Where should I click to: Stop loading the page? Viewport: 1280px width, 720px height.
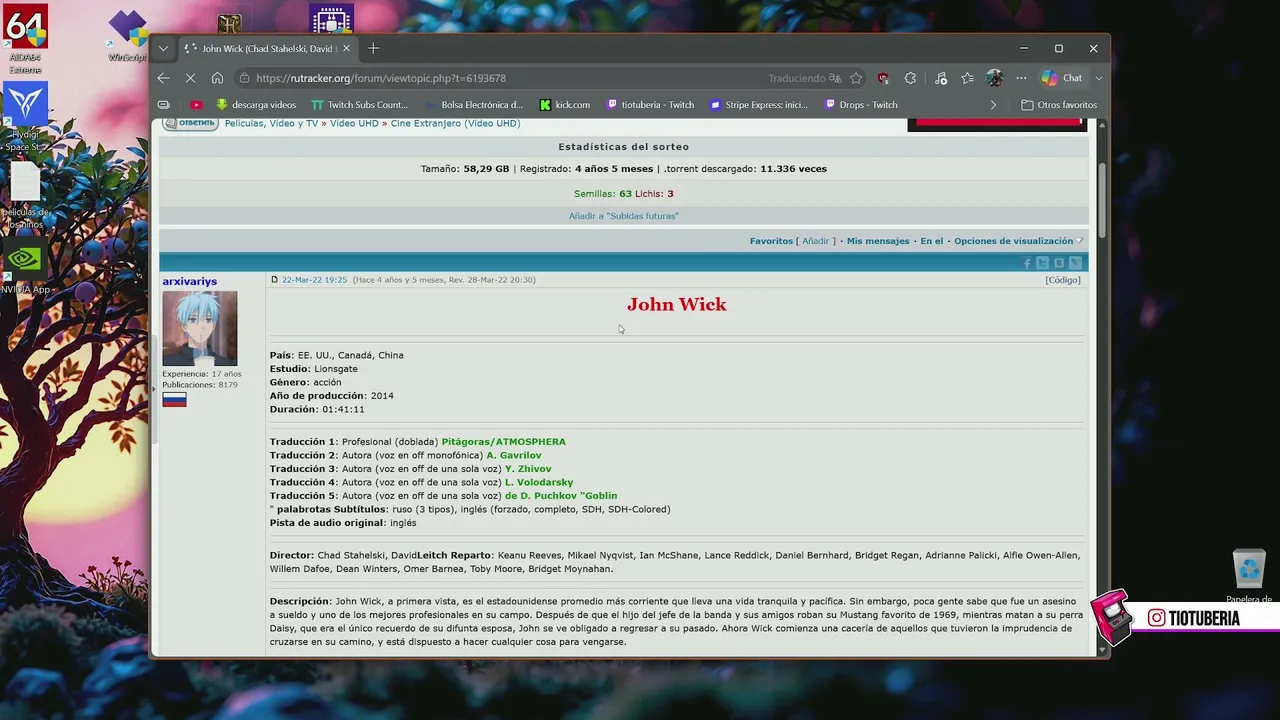190,78
